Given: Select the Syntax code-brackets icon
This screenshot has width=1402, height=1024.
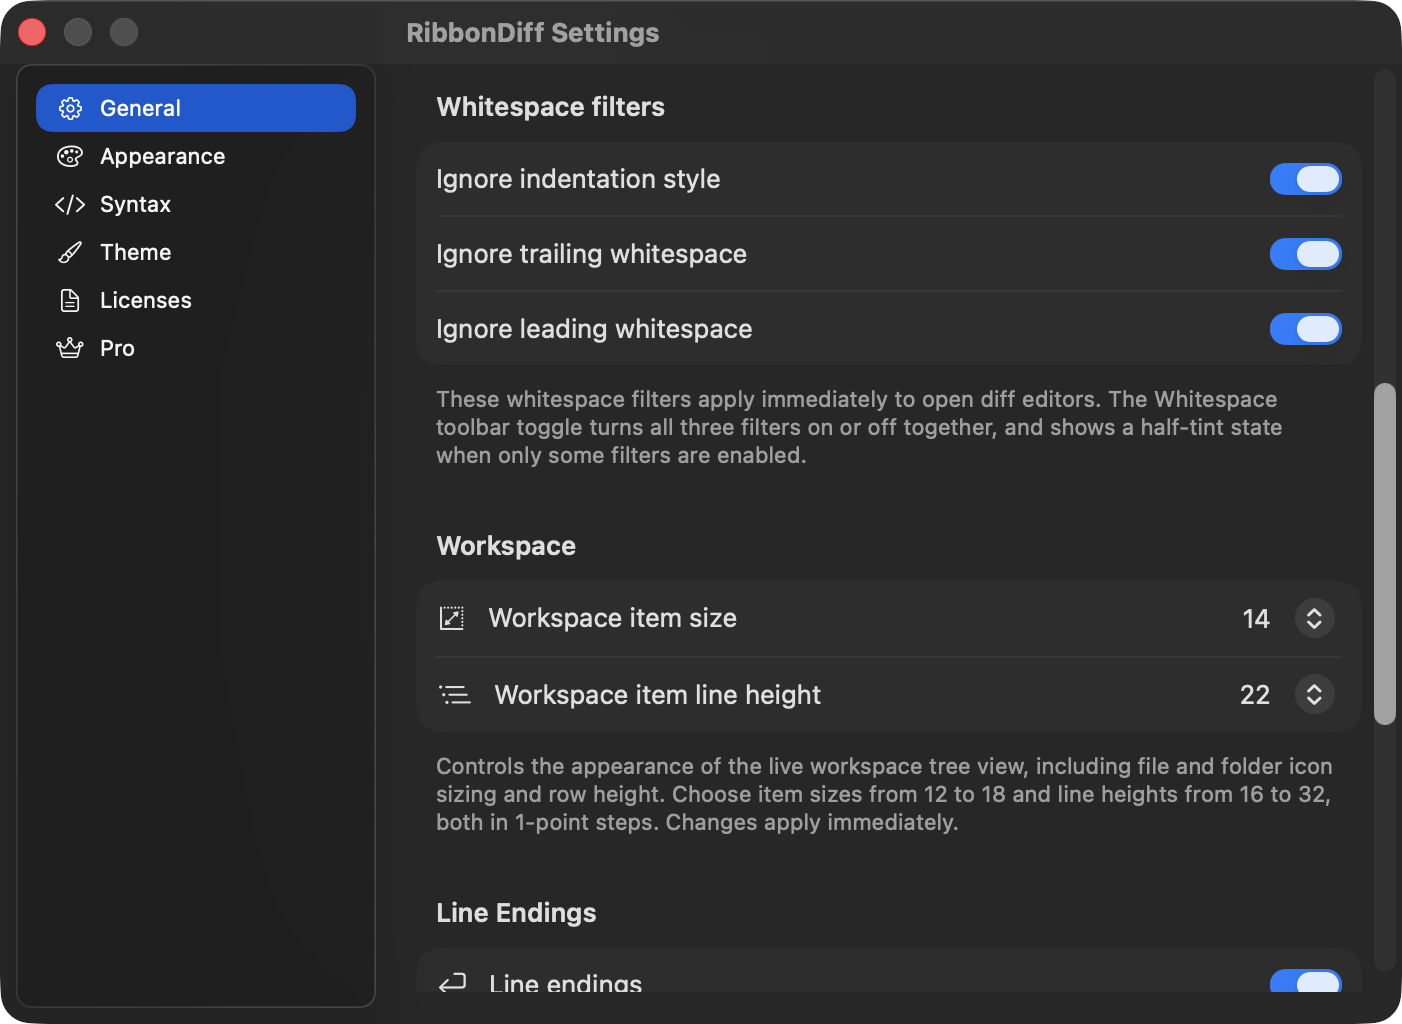Looking at the screenshot, I should tap(70, 204).
